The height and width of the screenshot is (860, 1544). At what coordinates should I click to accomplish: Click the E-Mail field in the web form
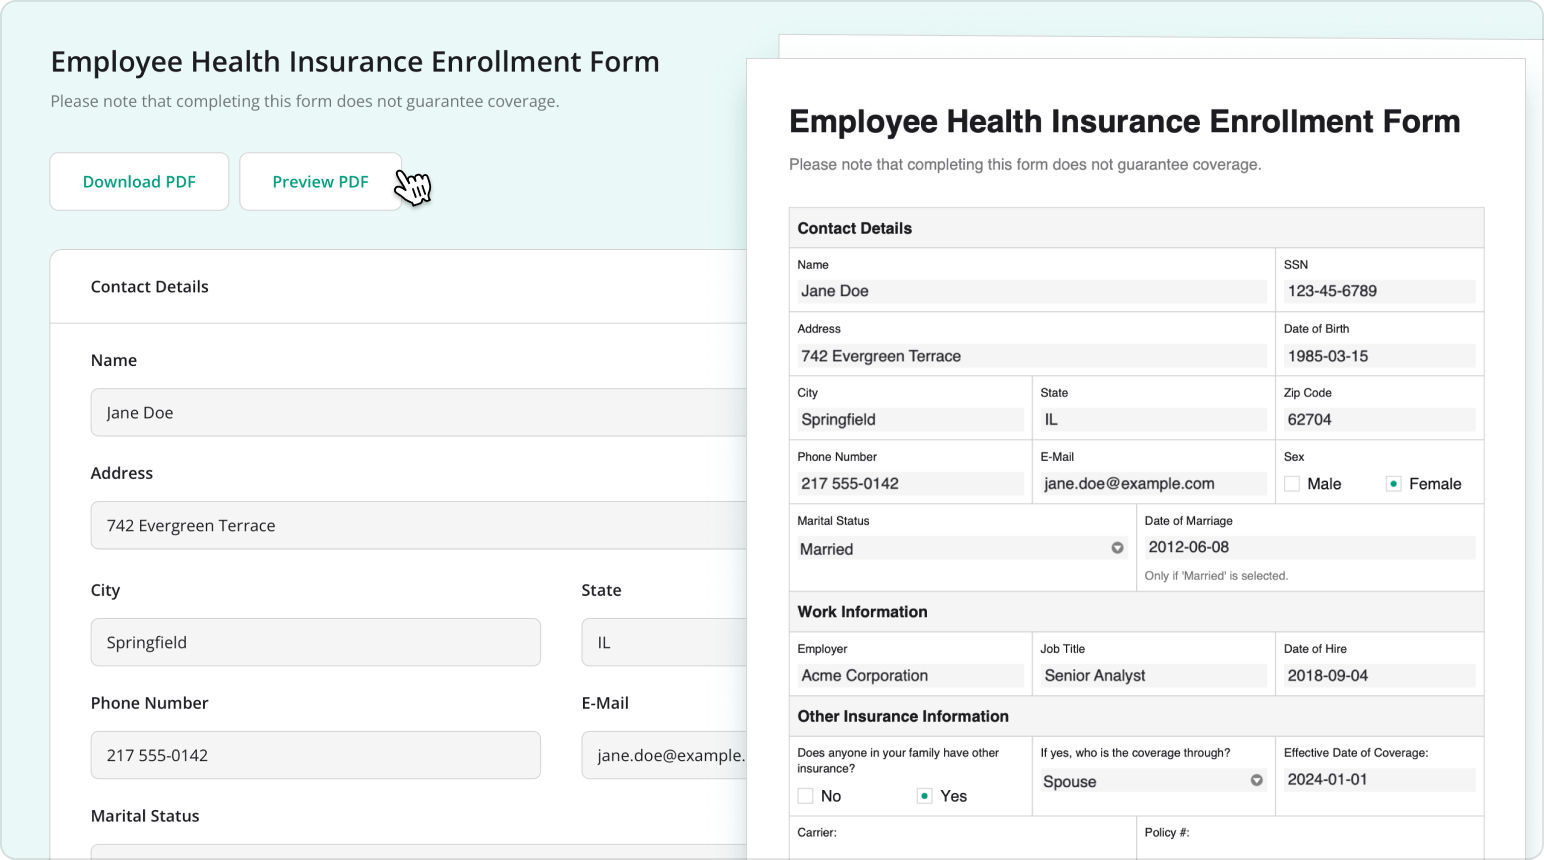(664, 756)
